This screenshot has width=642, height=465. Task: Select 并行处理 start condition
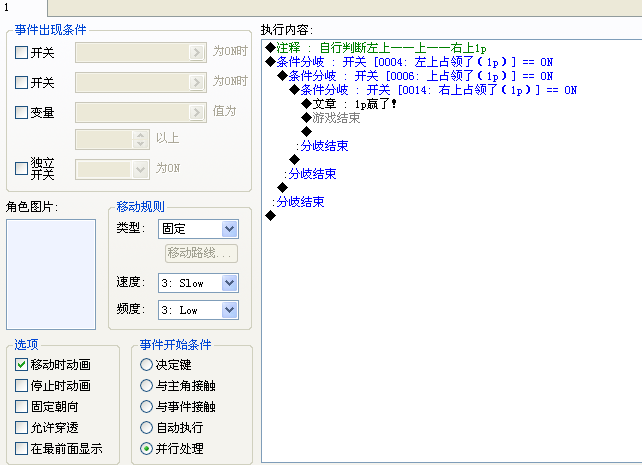146,448
